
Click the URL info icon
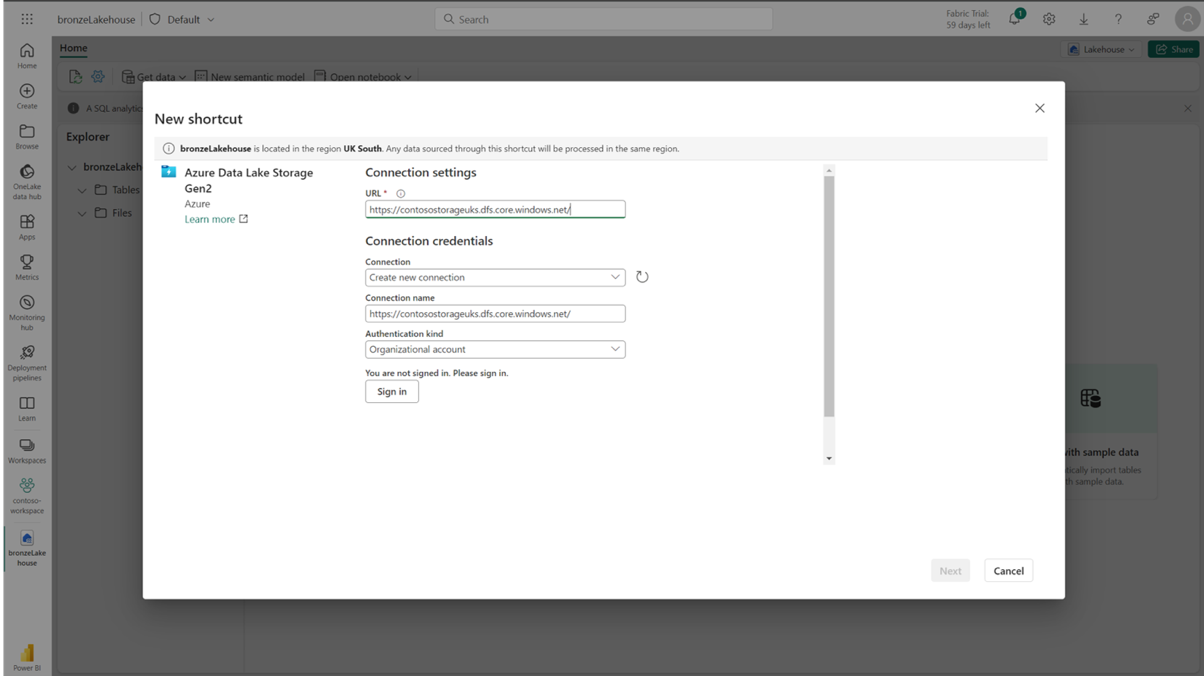(401, 194)
